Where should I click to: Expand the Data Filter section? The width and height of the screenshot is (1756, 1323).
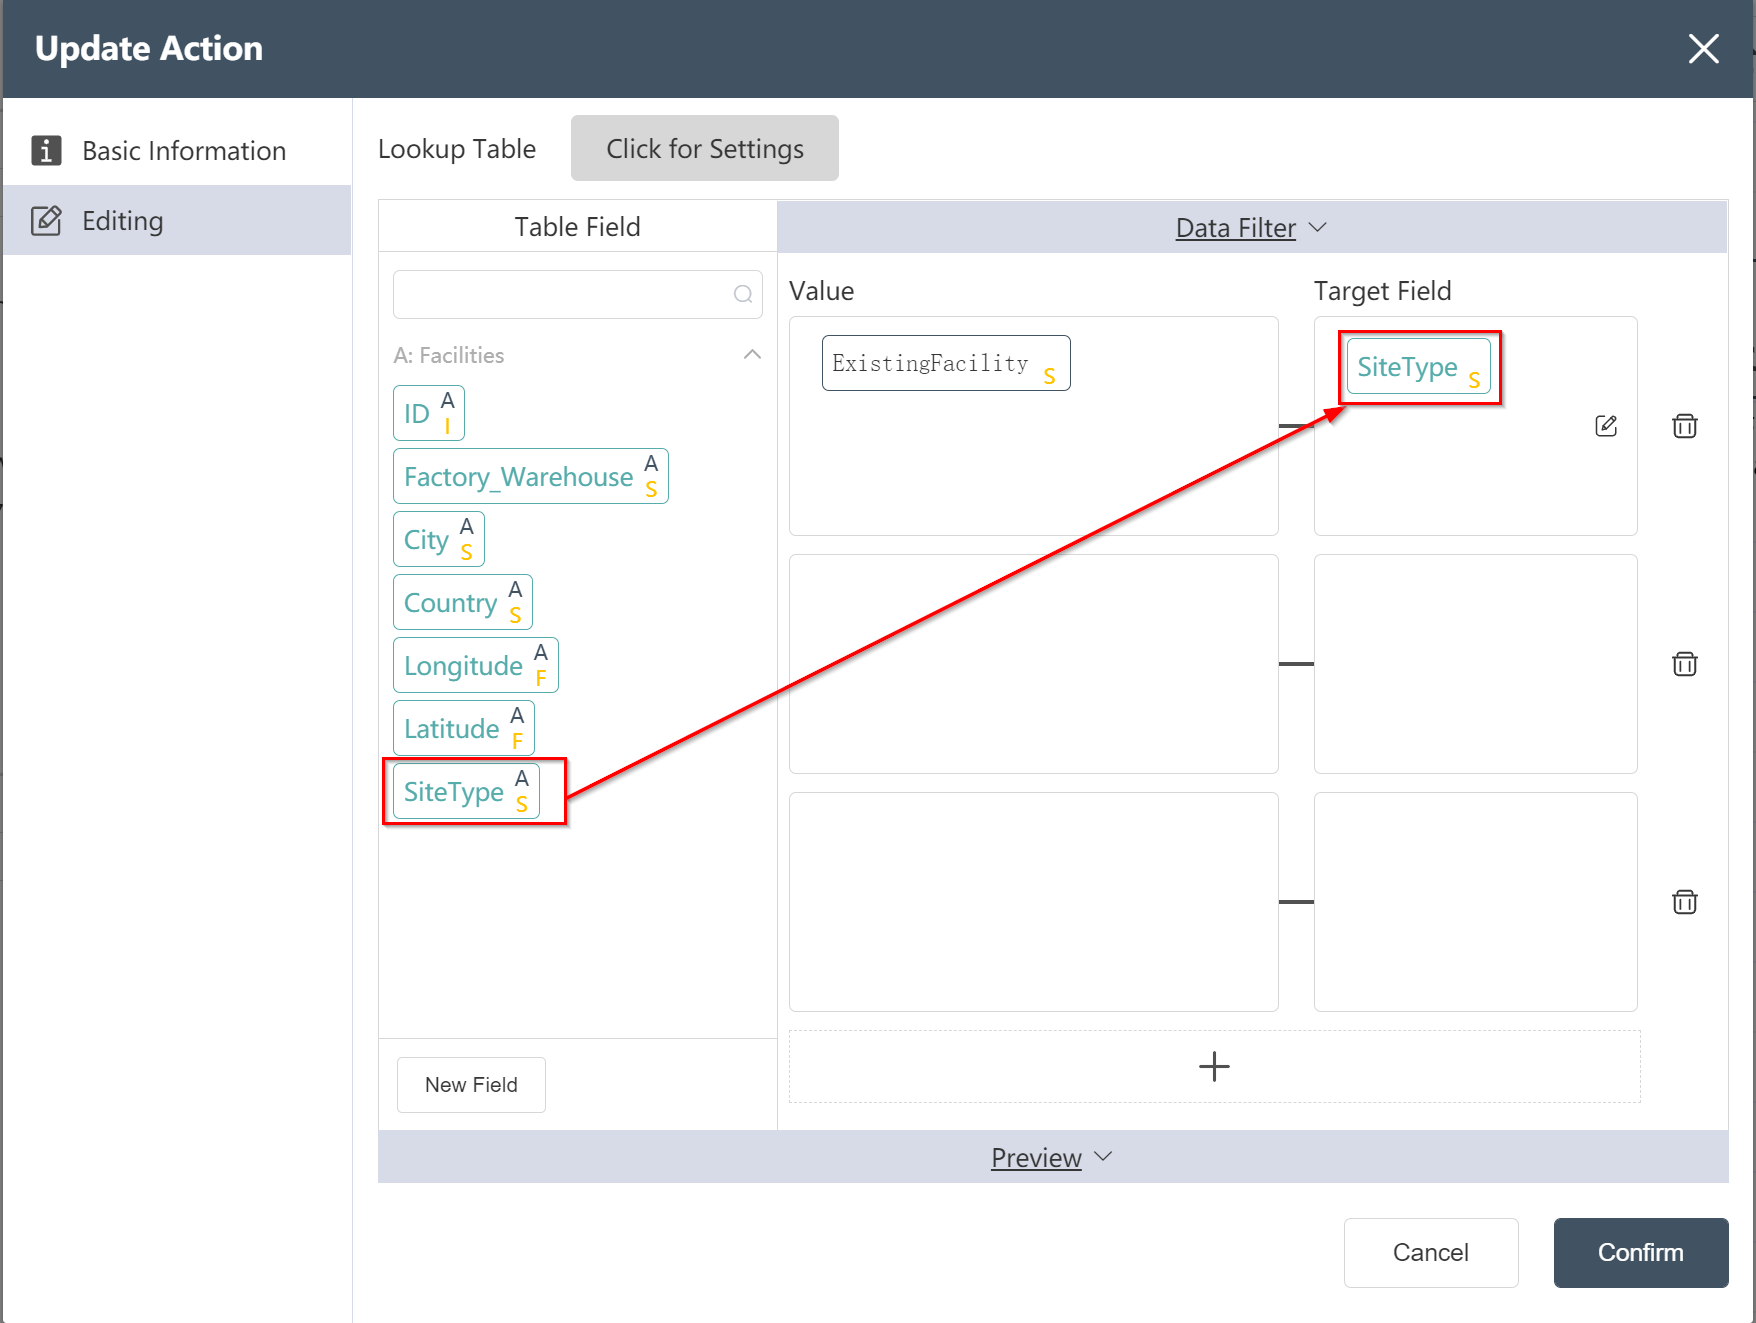1252,227
